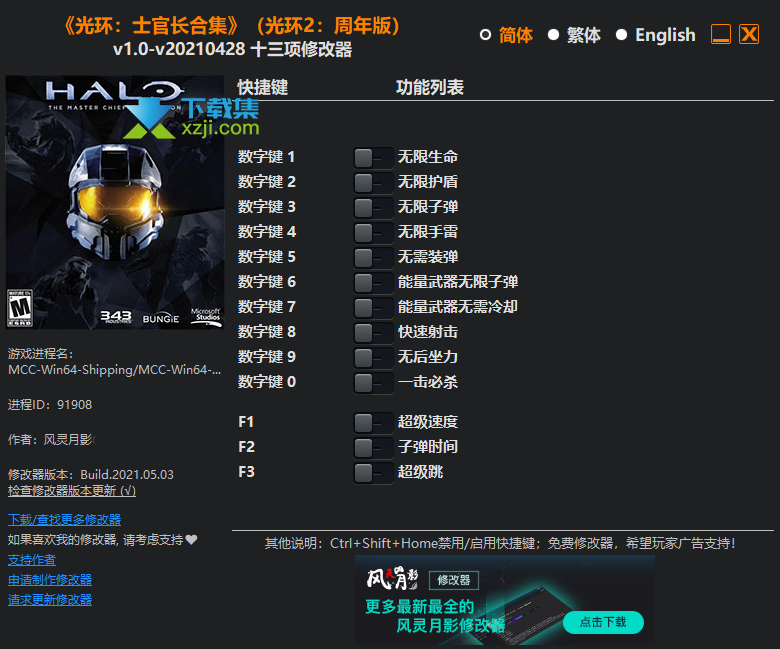Minimize the trainer window
This screenshot has height=649, width=780.
(x=721, y=34)
